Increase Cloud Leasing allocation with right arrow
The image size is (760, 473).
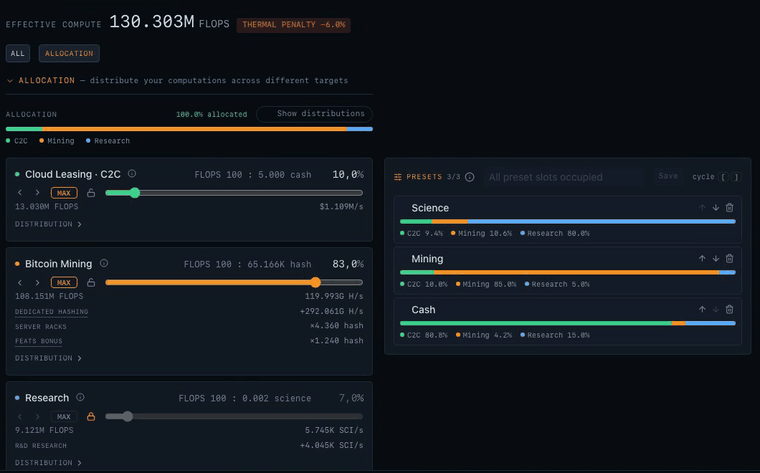tap(37, 192)
